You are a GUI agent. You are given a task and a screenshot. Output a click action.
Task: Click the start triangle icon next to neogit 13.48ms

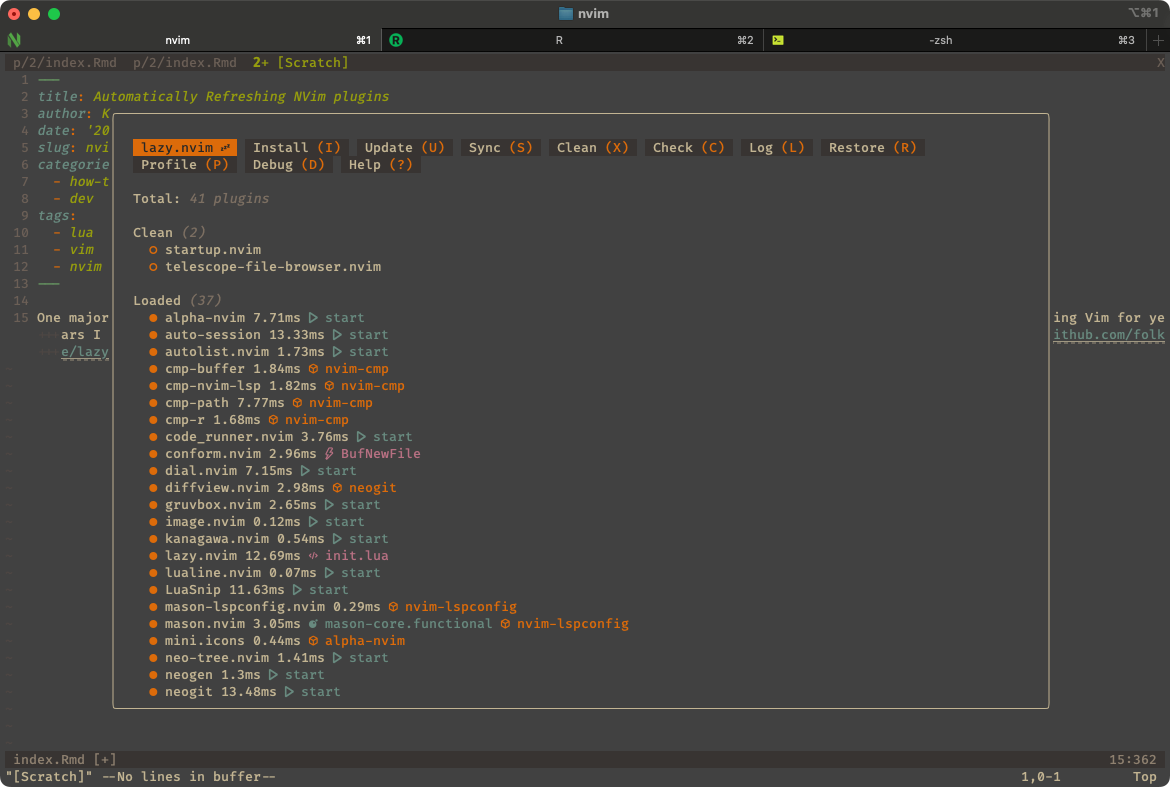[290, 692]
